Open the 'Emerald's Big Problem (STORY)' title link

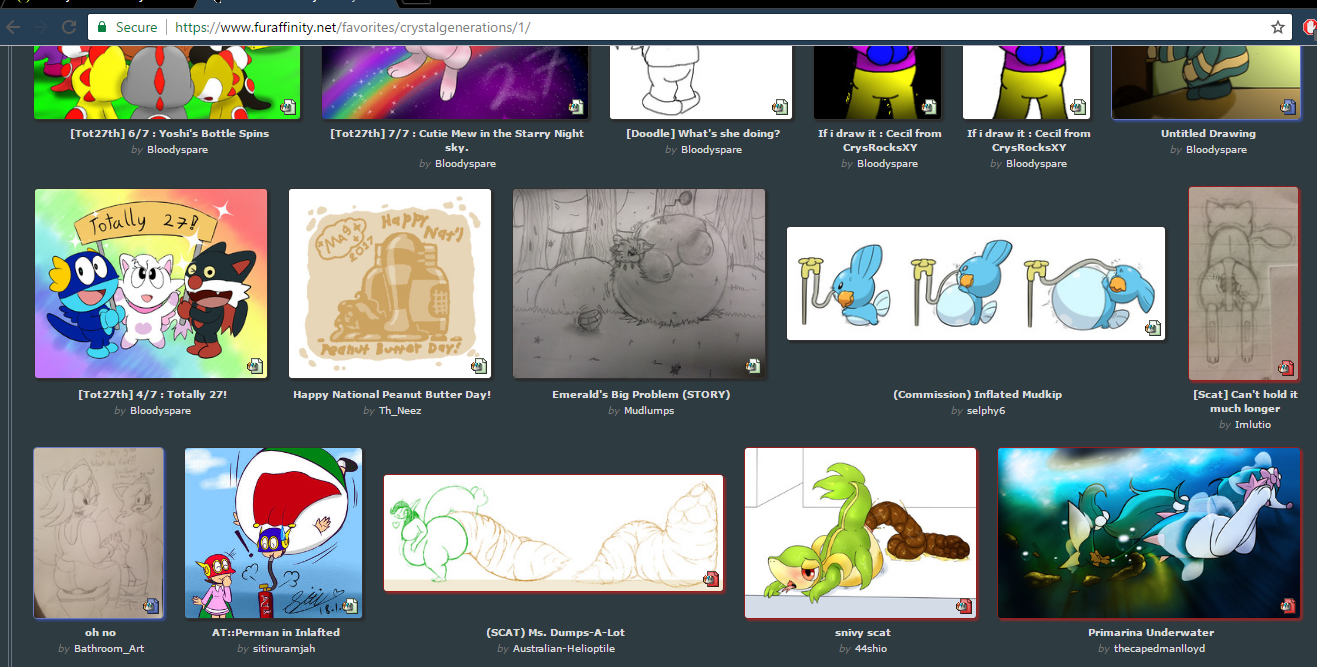641,394
